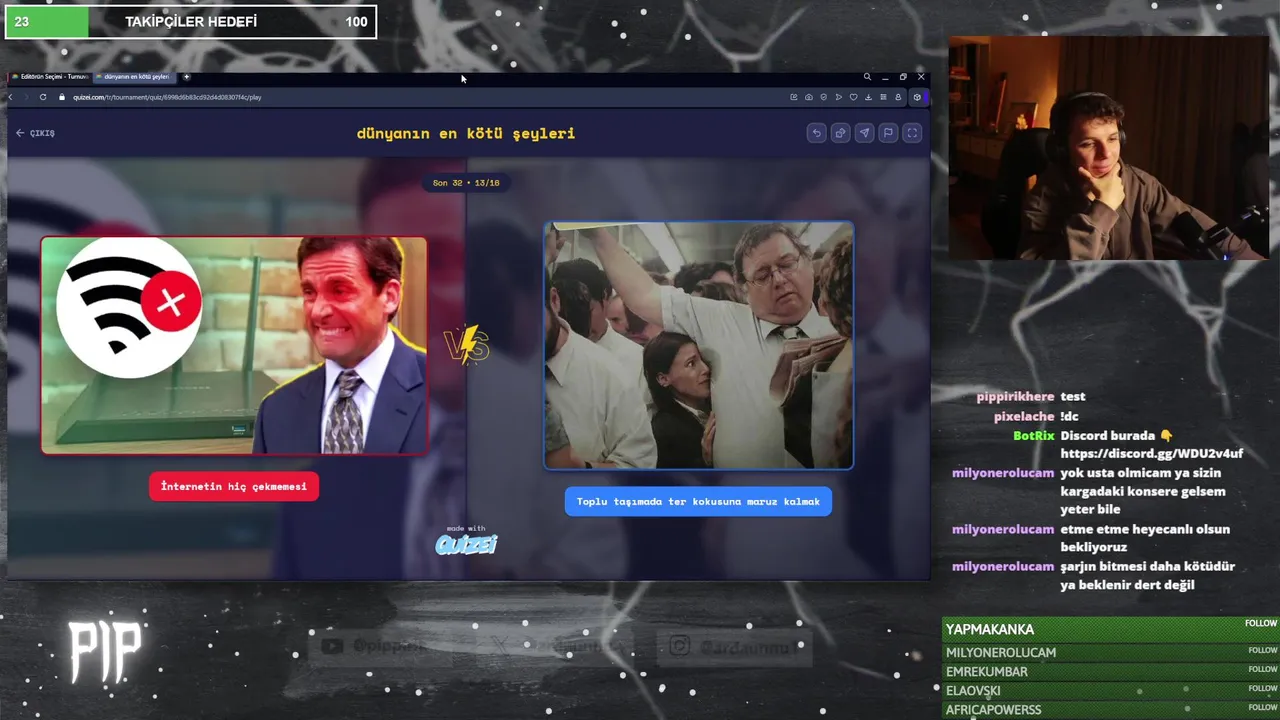Image resolution: width=1280 pixels, height=720 pixels.
Task: Click the "Son 32 • 13/16" round indicator
Action: click(x=466, y=183)
